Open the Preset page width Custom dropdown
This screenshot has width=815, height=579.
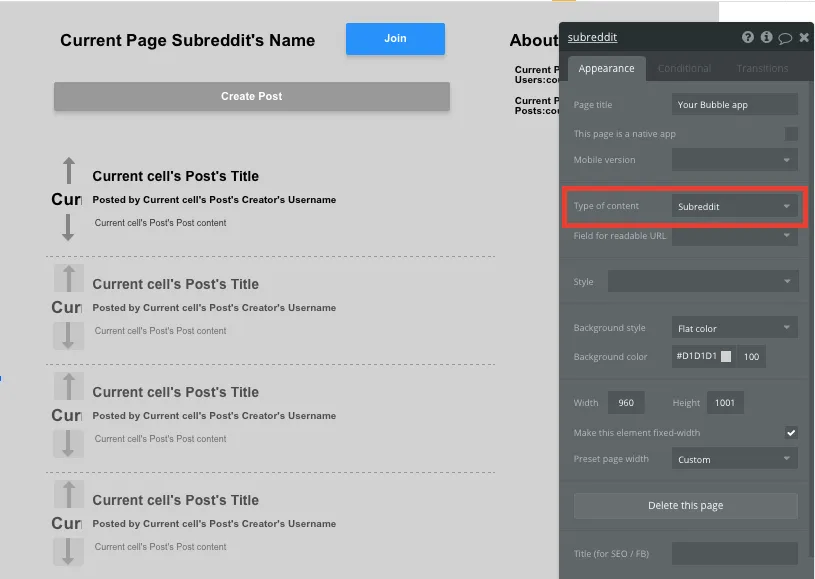point(735,460)
